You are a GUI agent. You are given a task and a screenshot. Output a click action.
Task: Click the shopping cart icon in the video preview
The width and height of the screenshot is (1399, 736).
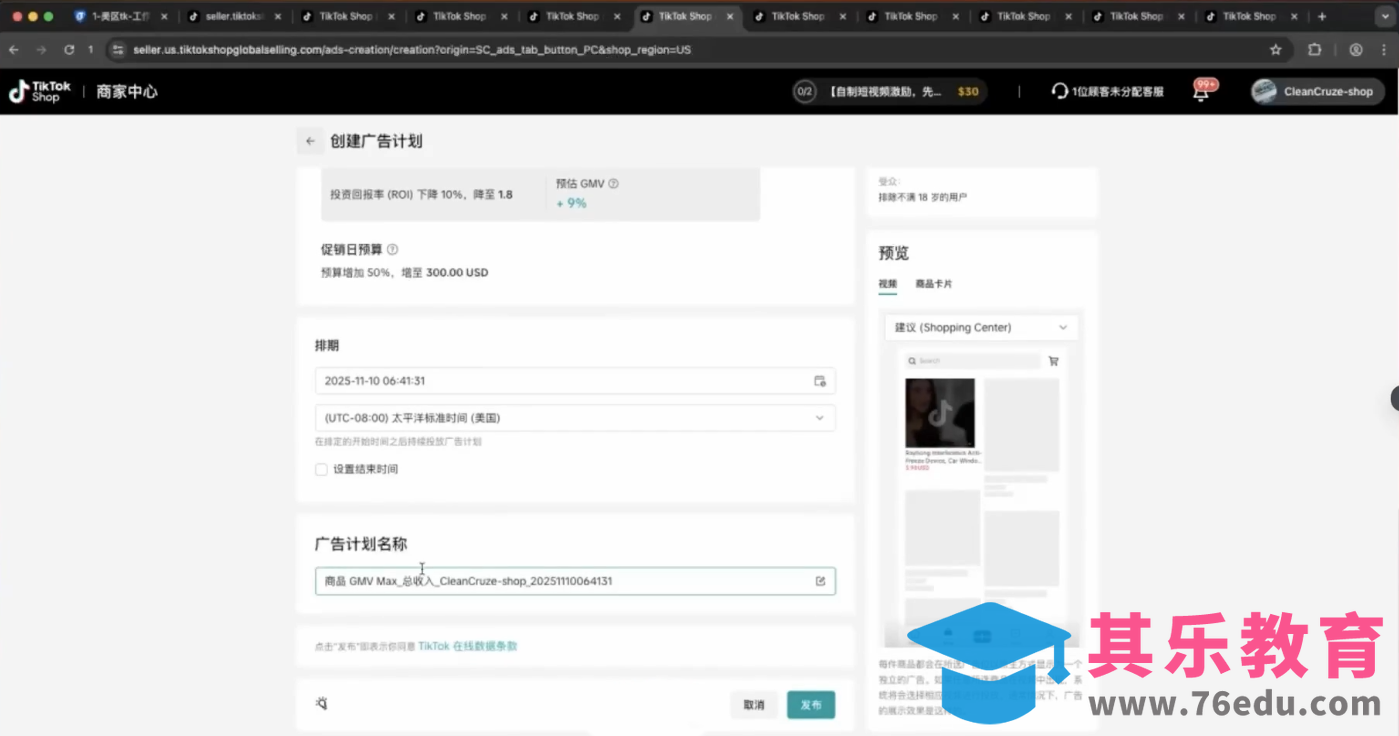pyautogui.click(x=1052, y=361)
